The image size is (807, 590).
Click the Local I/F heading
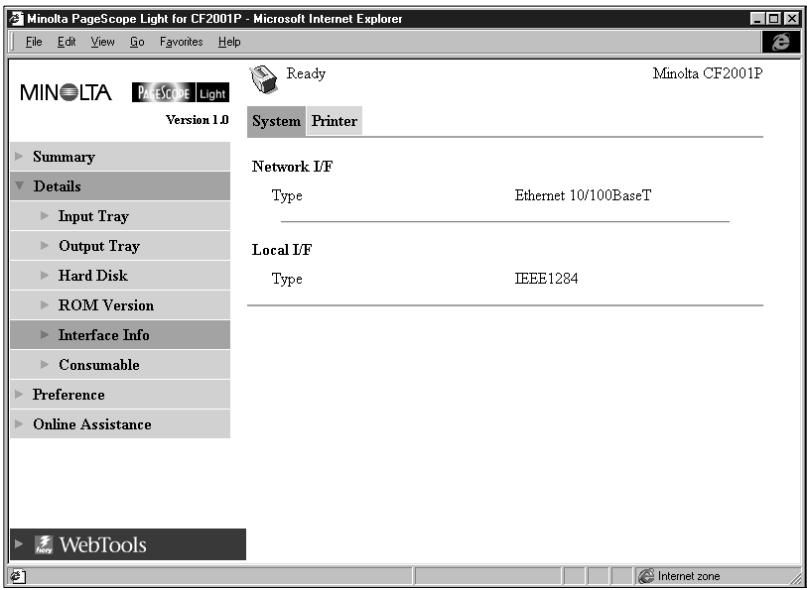[282, 250]
